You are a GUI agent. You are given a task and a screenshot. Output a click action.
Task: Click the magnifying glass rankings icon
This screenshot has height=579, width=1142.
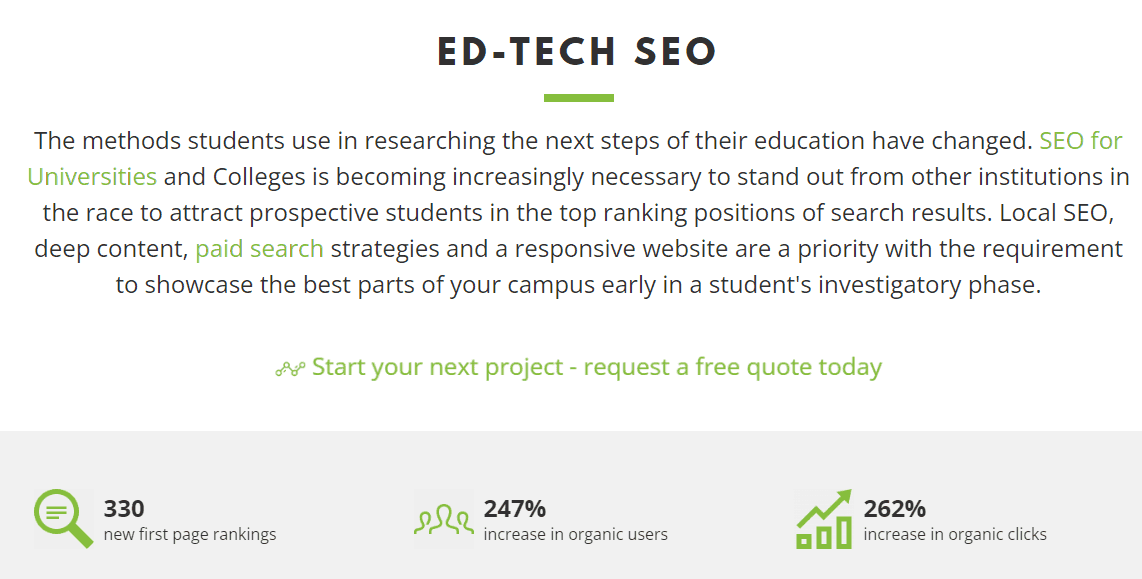click(63, 519)
